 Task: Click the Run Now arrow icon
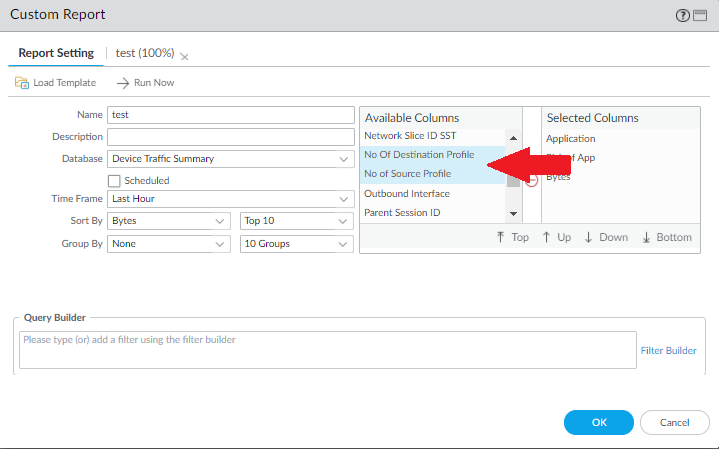click(x=124, y=83)
